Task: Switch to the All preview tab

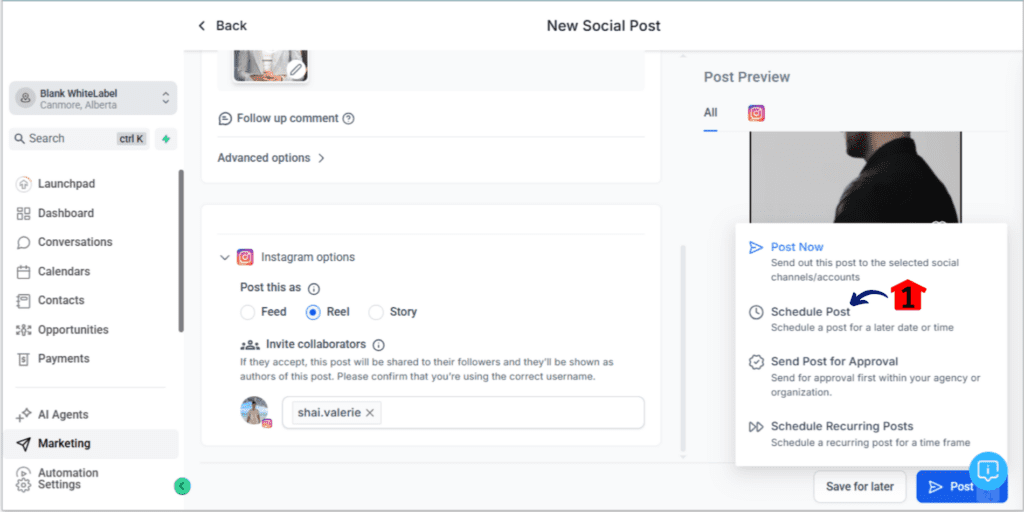Action: [711, 113]
